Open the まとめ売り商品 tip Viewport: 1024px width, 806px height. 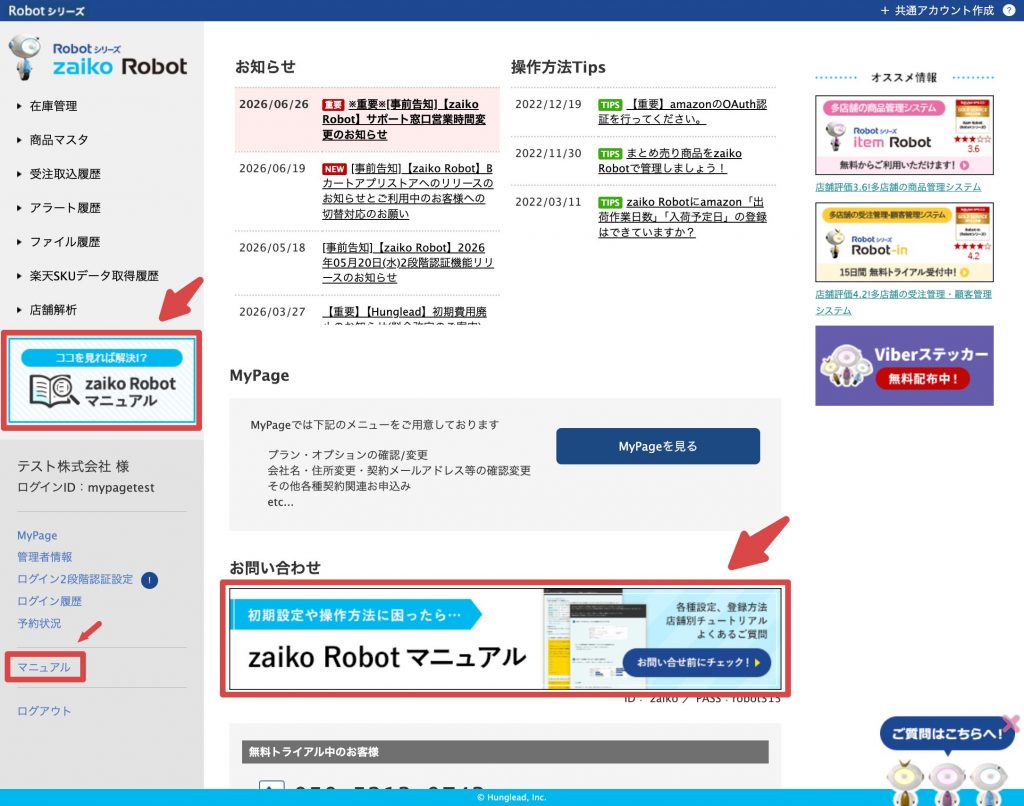[670, 161]
